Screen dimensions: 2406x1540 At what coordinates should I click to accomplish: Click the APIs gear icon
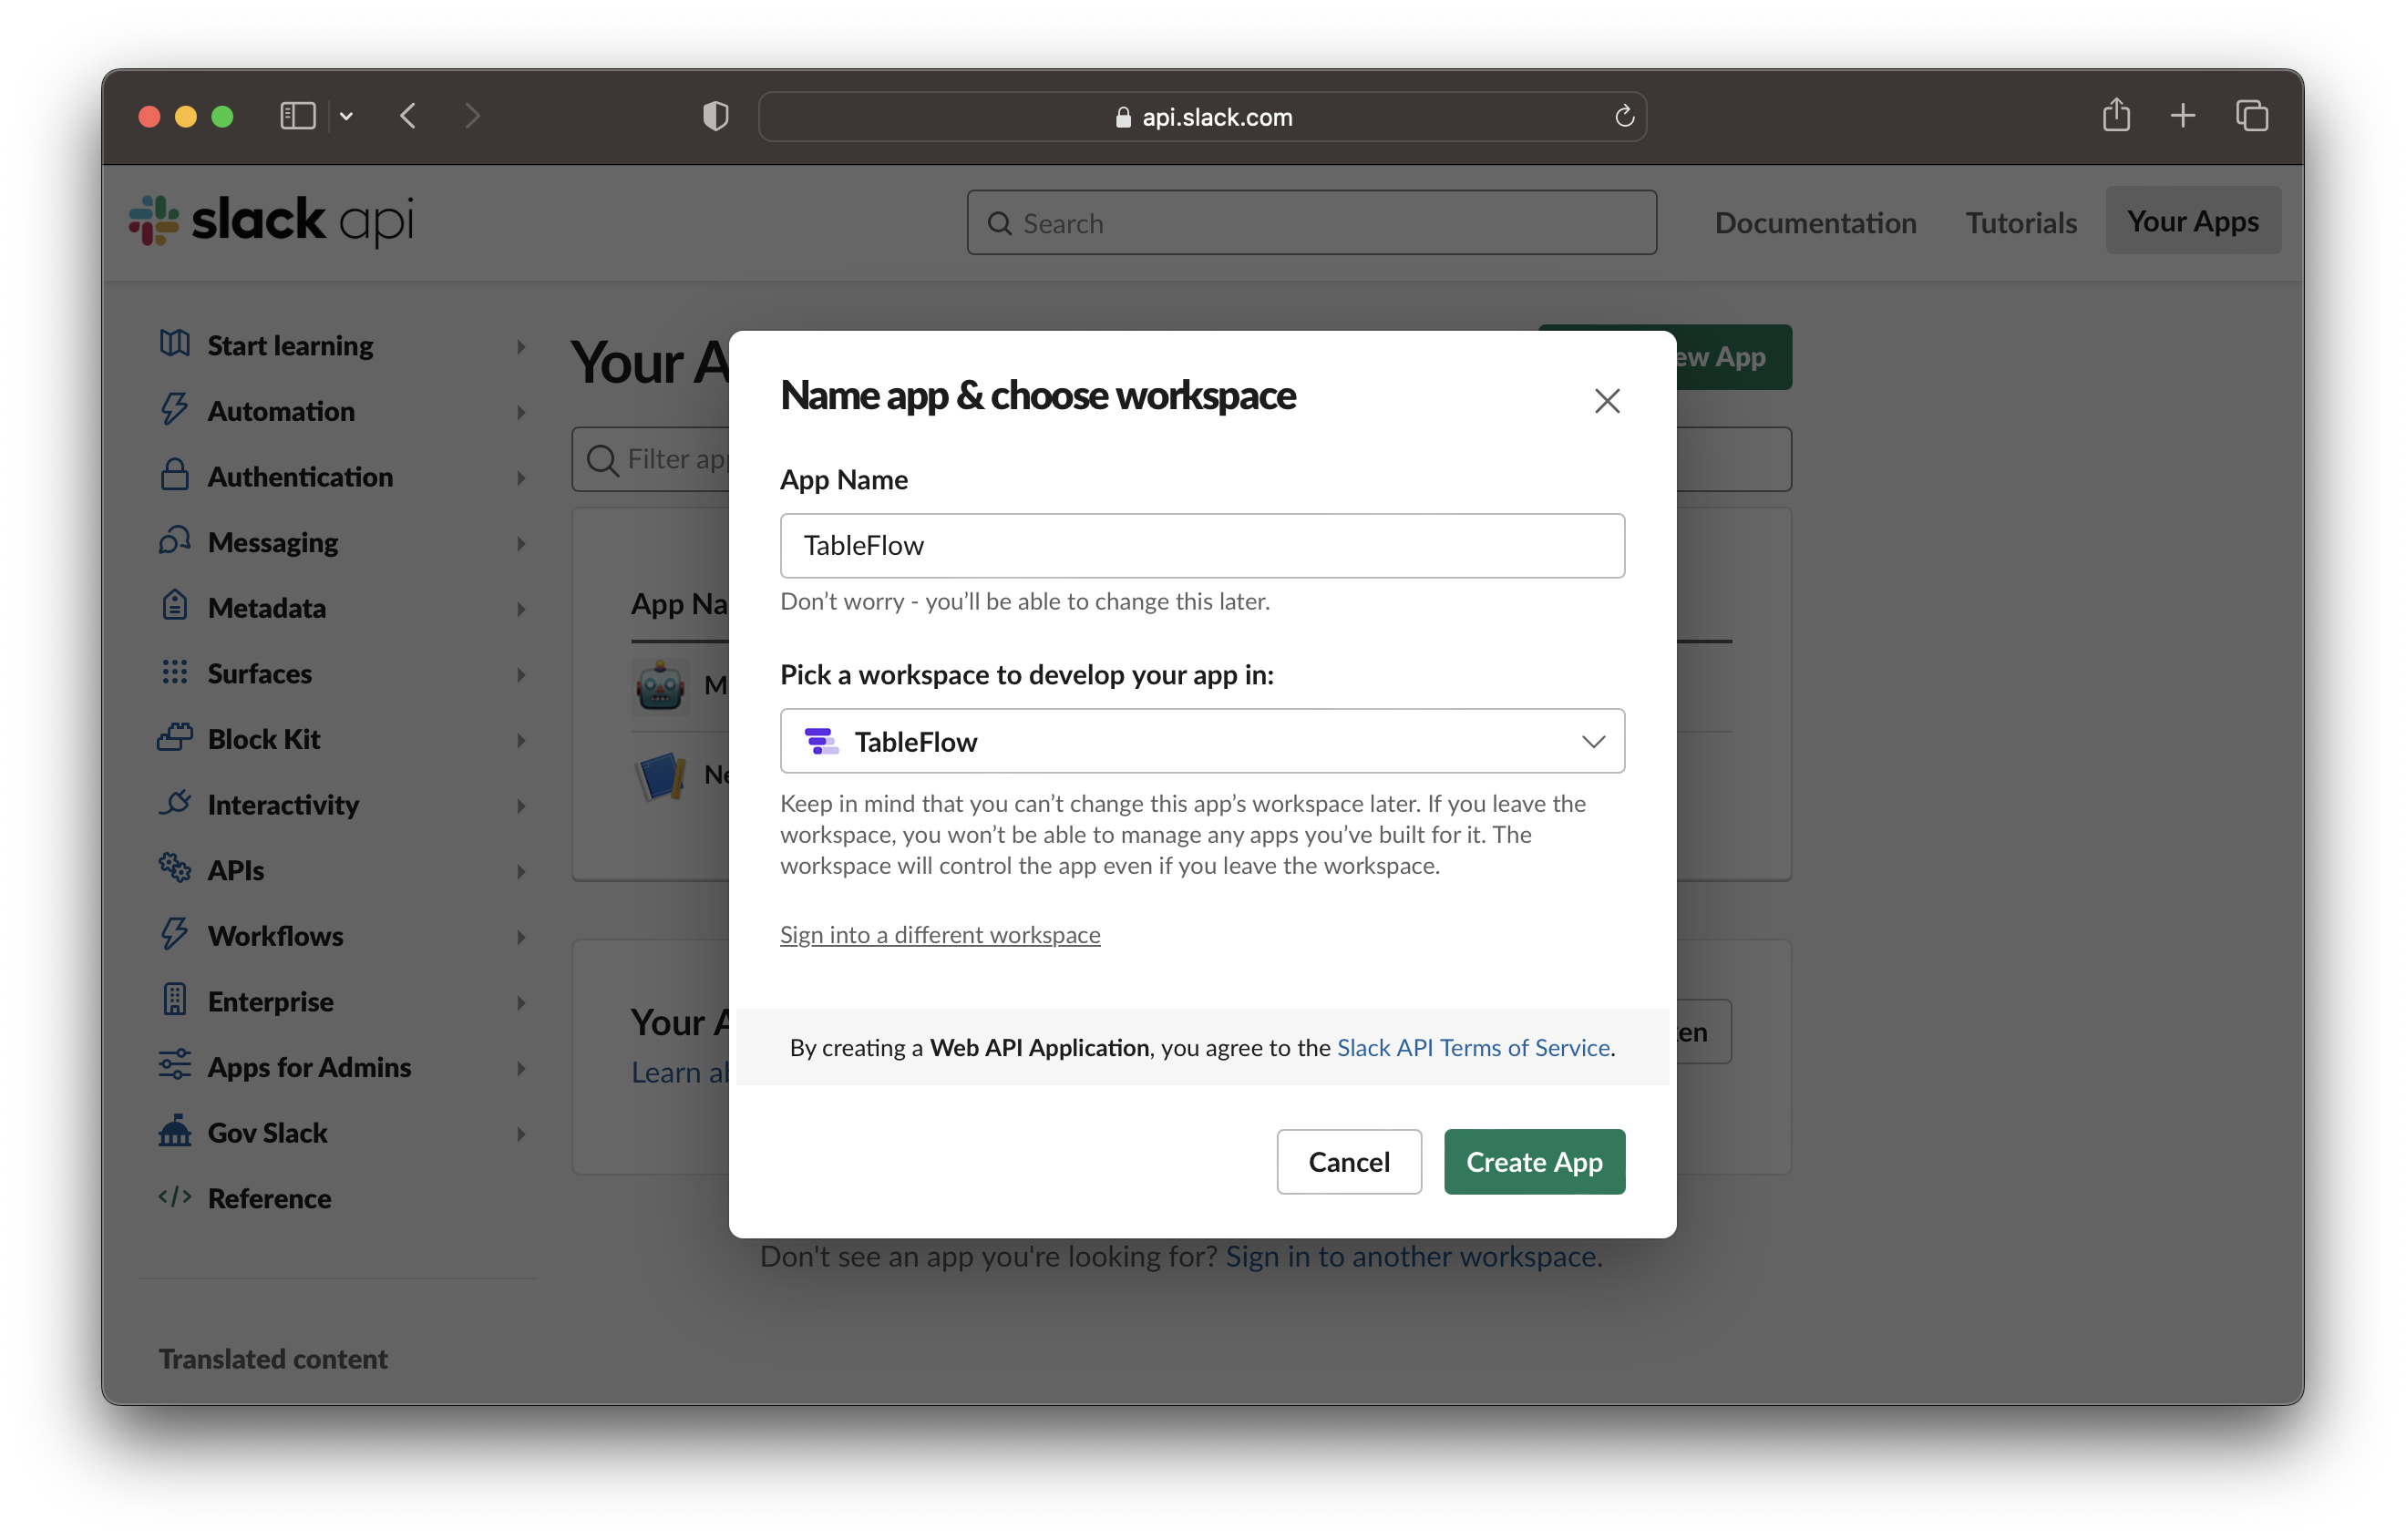[175, 869]
